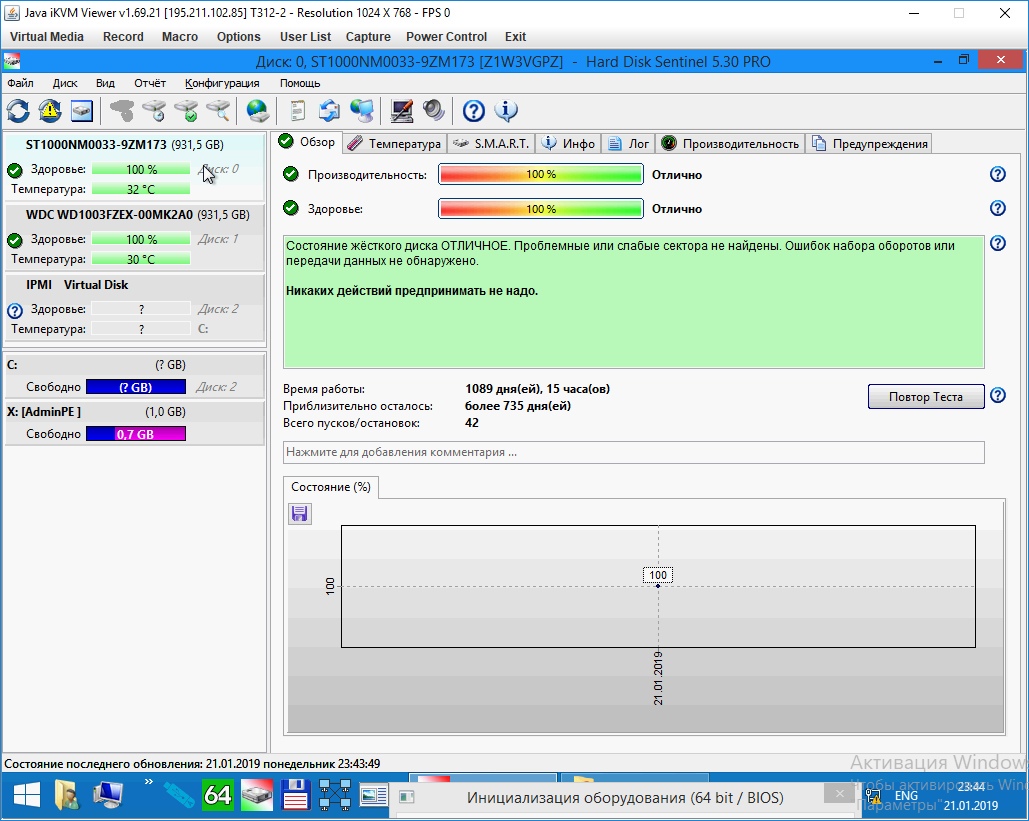
Task: Click the blue question mark help toolbar icon
Action: click(473, 111)
